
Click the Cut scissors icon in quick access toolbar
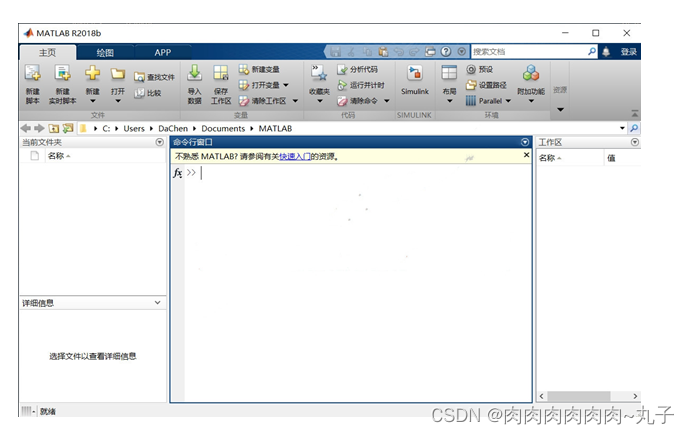(351, 52)
